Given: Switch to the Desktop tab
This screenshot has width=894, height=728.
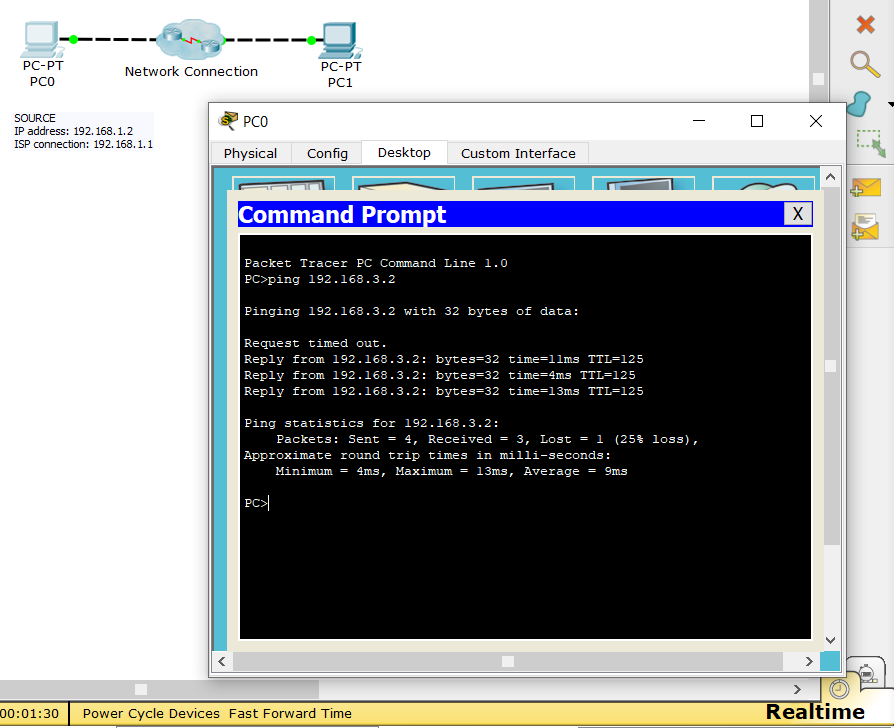Looking at the screenshot, I should tap(404, 152).
